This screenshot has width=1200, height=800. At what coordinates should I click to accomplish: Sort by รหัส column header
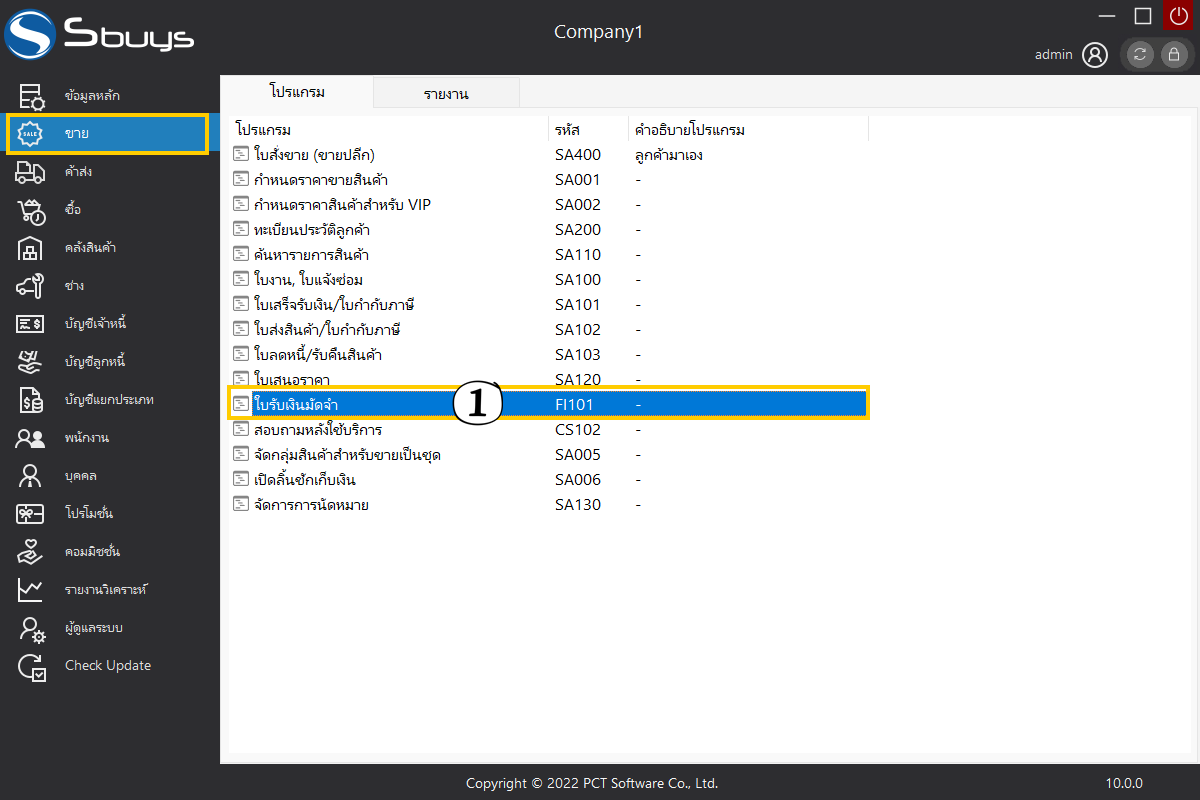click(x=568, y=130)
